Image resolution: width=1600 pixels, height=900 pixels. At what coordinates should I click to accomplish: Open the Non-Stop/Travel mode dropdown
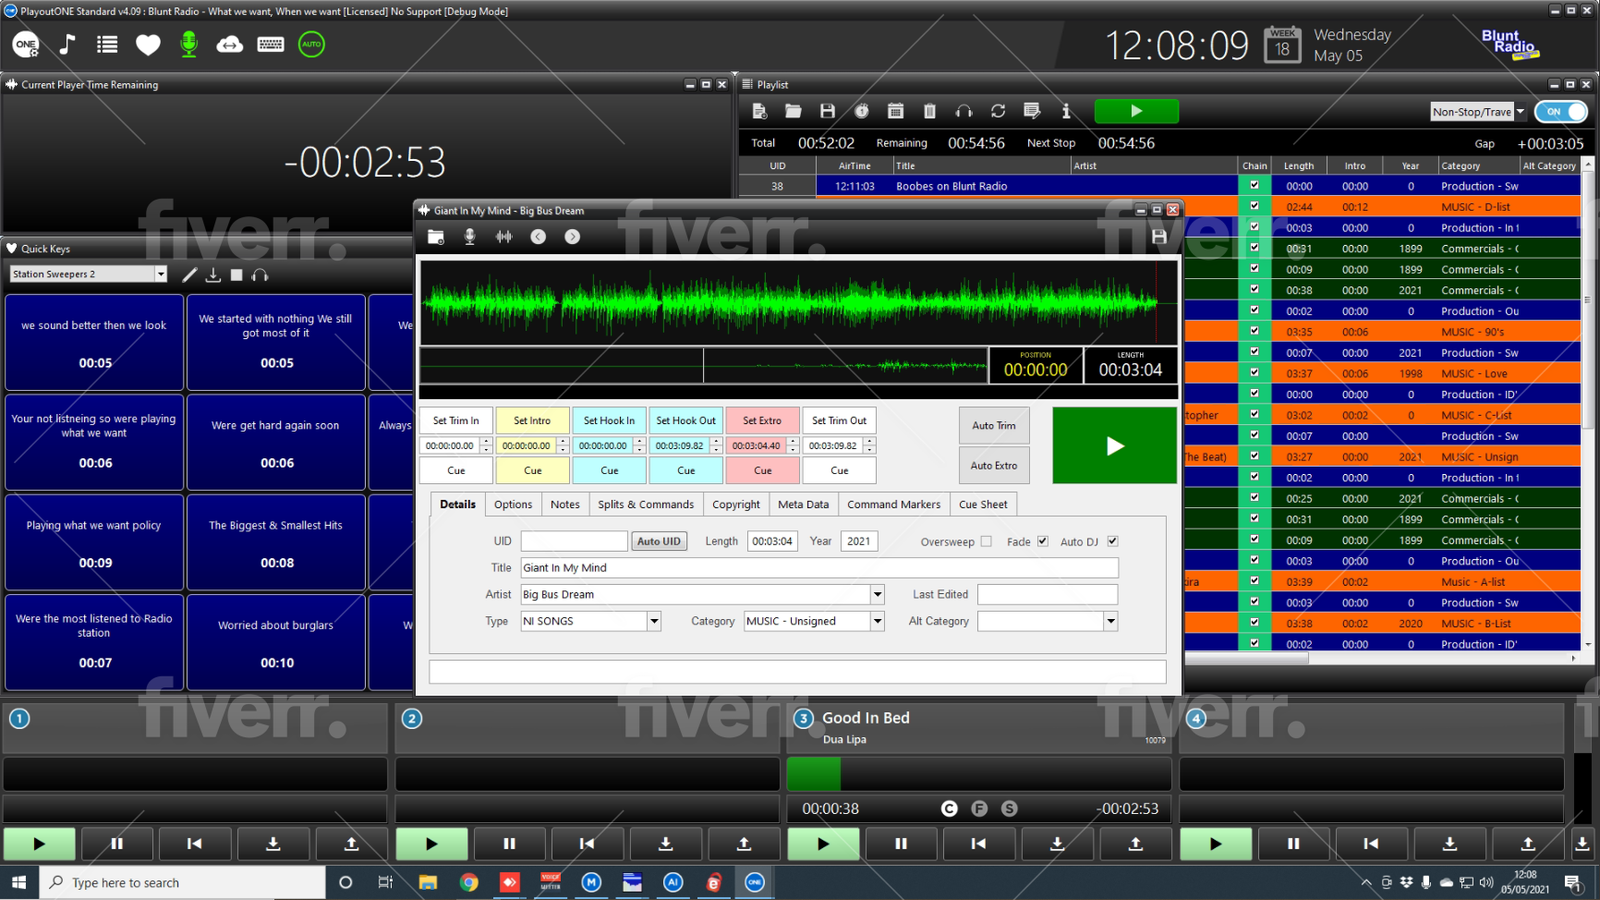point(1520,112)
